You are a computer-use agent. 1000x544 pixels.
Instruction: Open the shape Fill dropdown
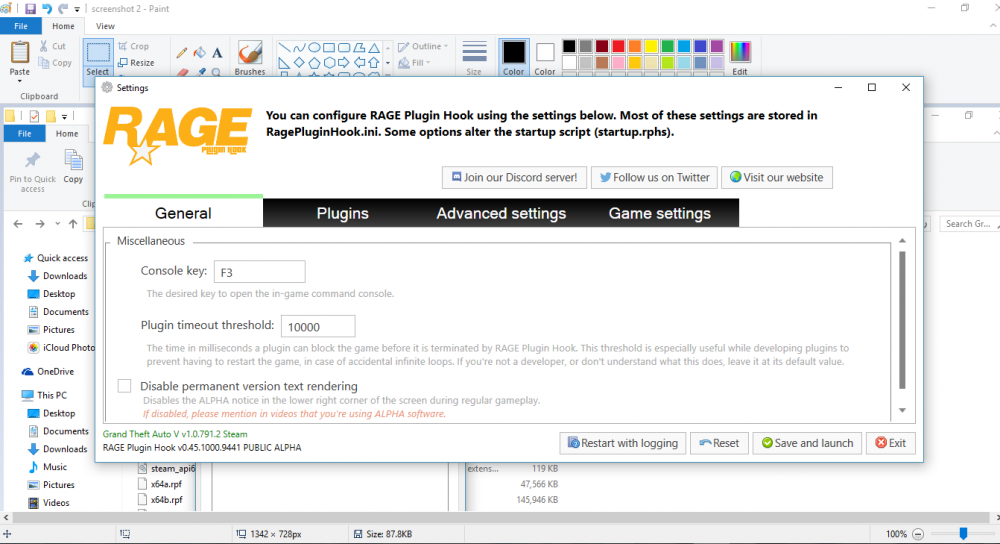415,62
